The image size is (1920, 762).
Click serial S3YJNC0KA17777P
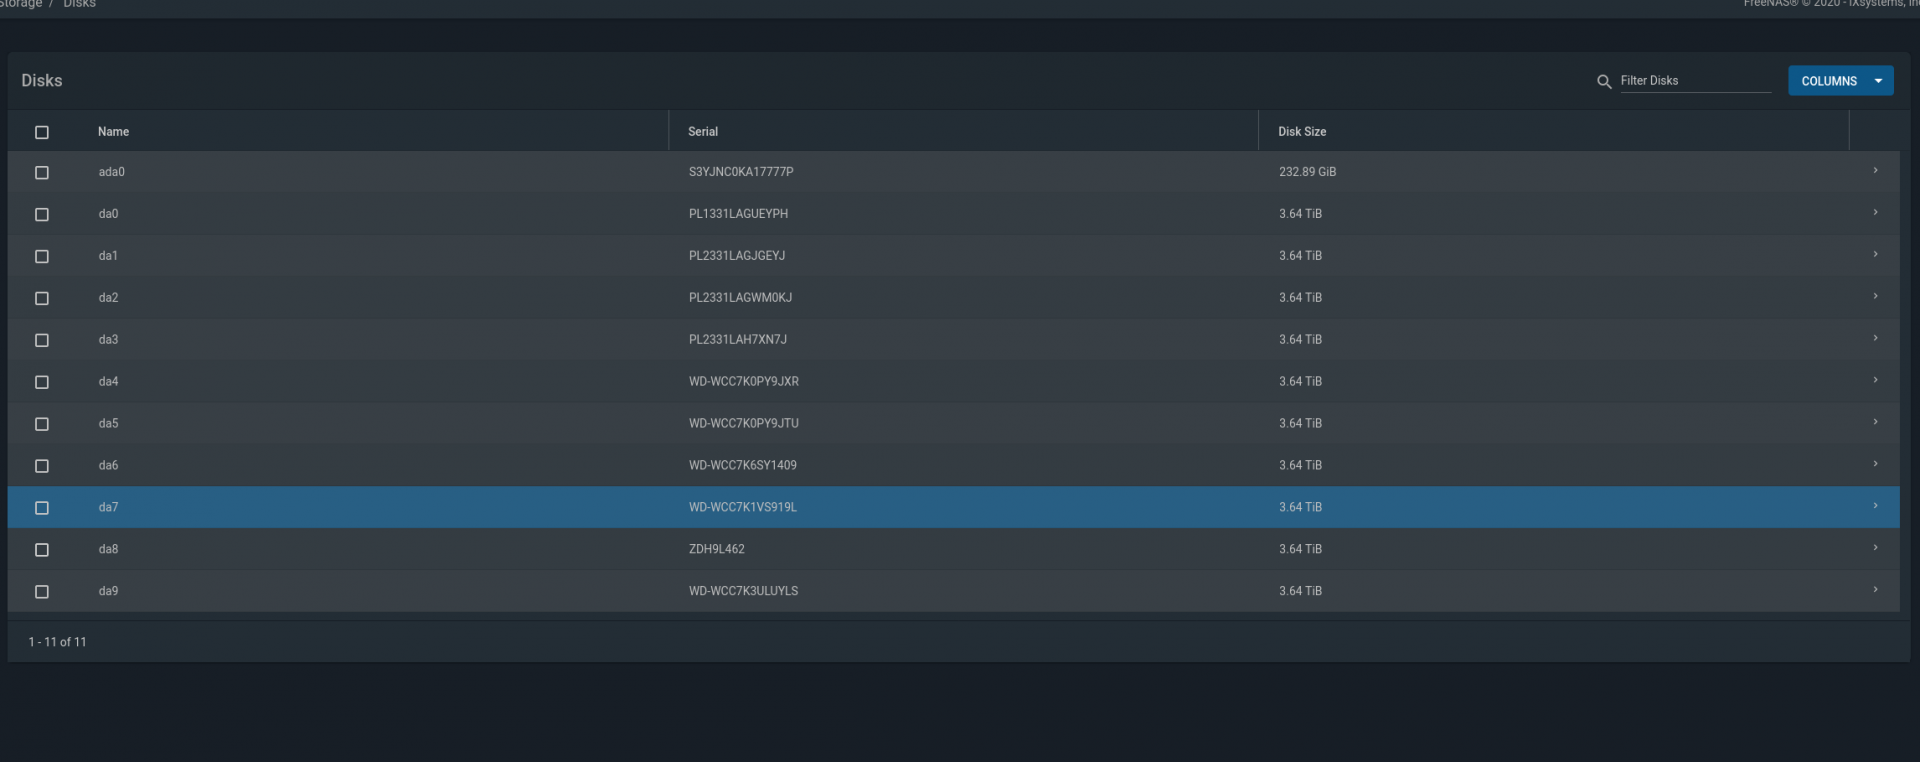click(741, 172)
